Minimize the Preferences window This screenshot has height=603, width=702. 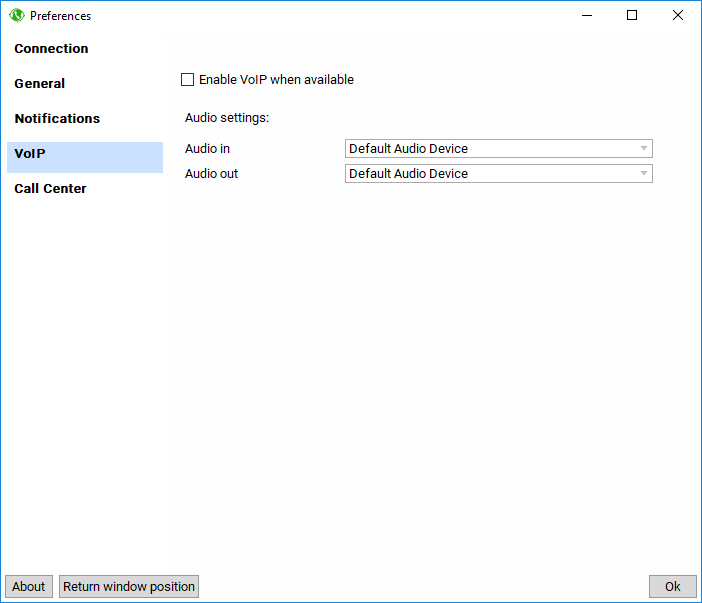pyautogui.click(x=585, y=16)
